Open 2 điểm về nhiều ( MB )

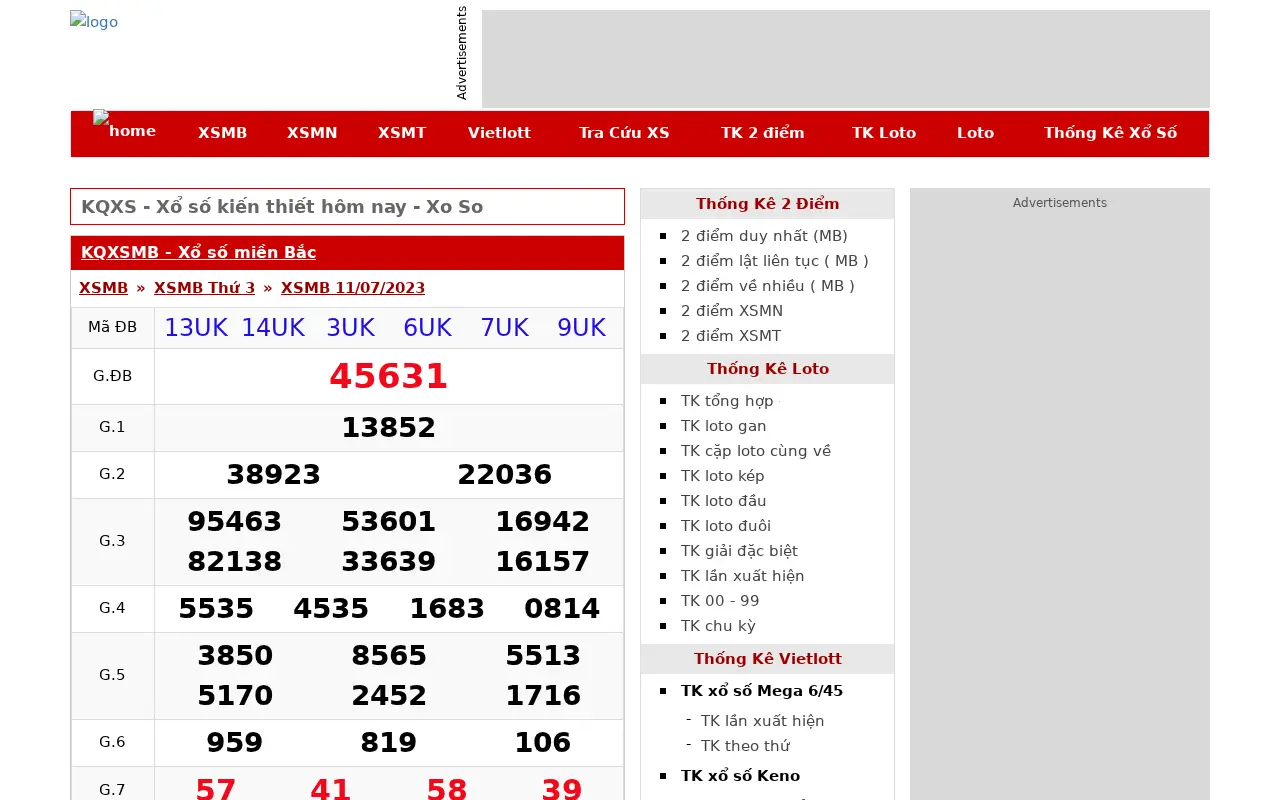click(768, 286)
